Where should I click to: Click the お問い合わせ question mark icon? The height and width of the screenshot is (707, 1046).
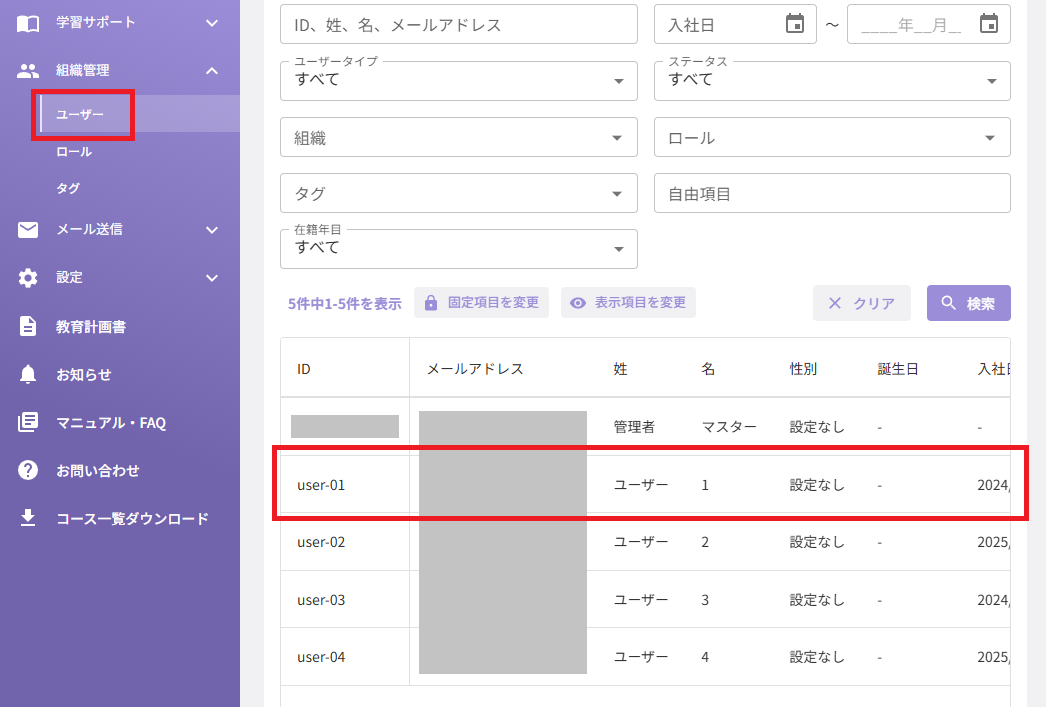pos(27,470)
